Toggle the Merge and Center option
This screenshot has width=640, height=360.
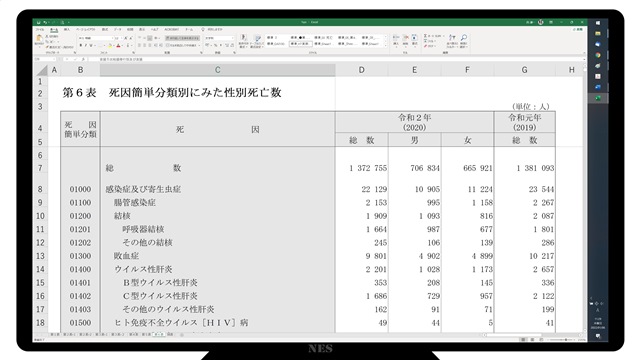click(x=182, y=45)
